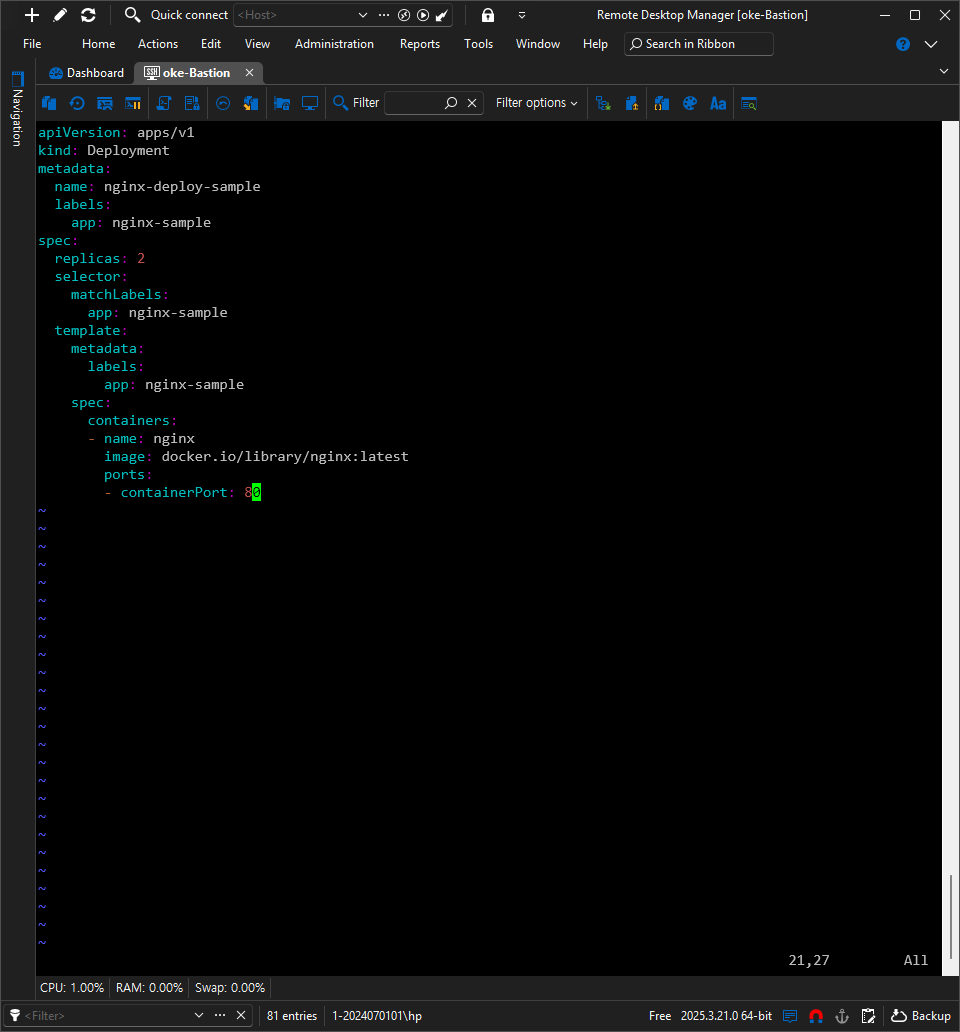
Task: Click the red magnet icon in status bar
Action: click(x=816, y=1016)
